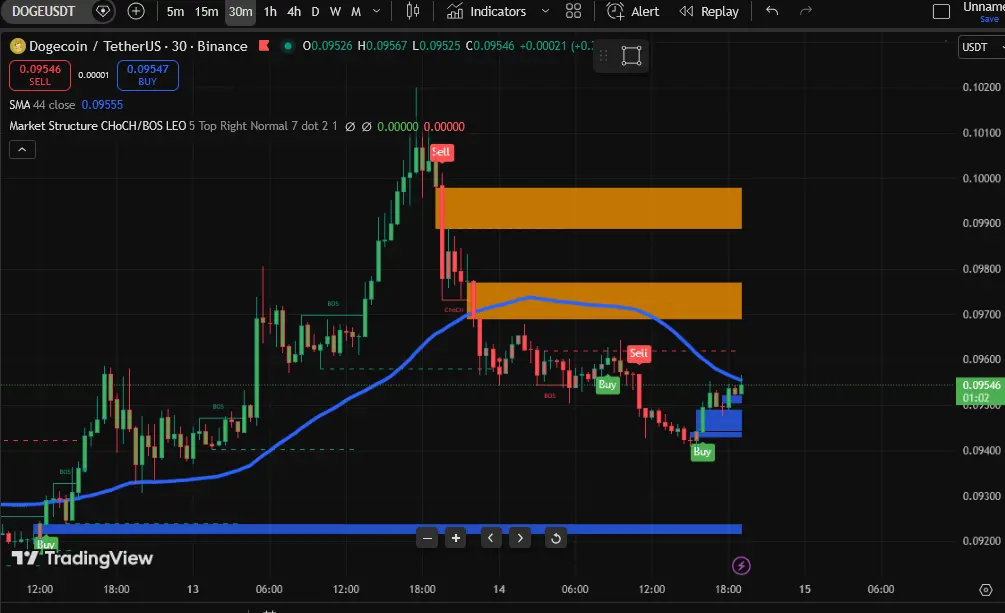Click the purple lightning bolt icon
The height and width of the screenshot is (613, 1005).
tap(741, 566)
